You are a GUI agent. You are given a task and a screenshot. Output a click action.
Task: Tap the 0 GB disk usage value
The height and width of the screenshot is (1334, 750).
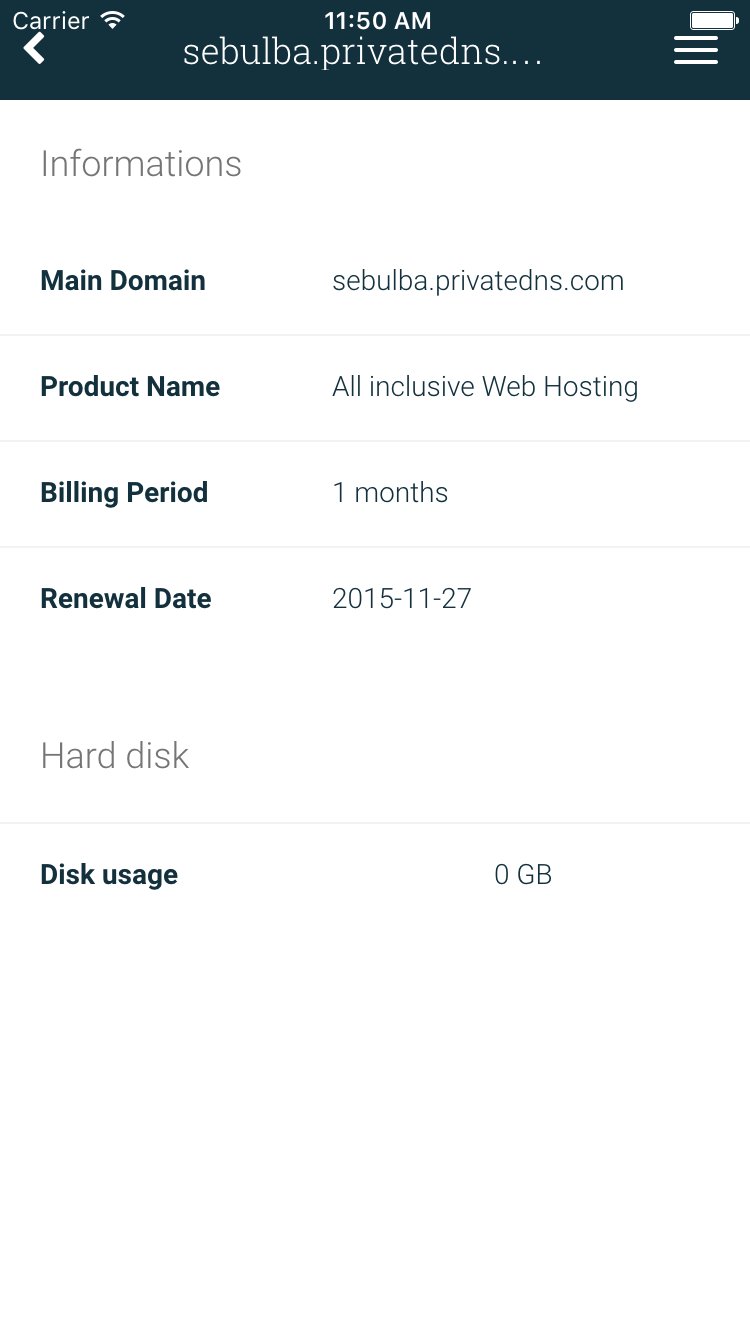(523, 875)
